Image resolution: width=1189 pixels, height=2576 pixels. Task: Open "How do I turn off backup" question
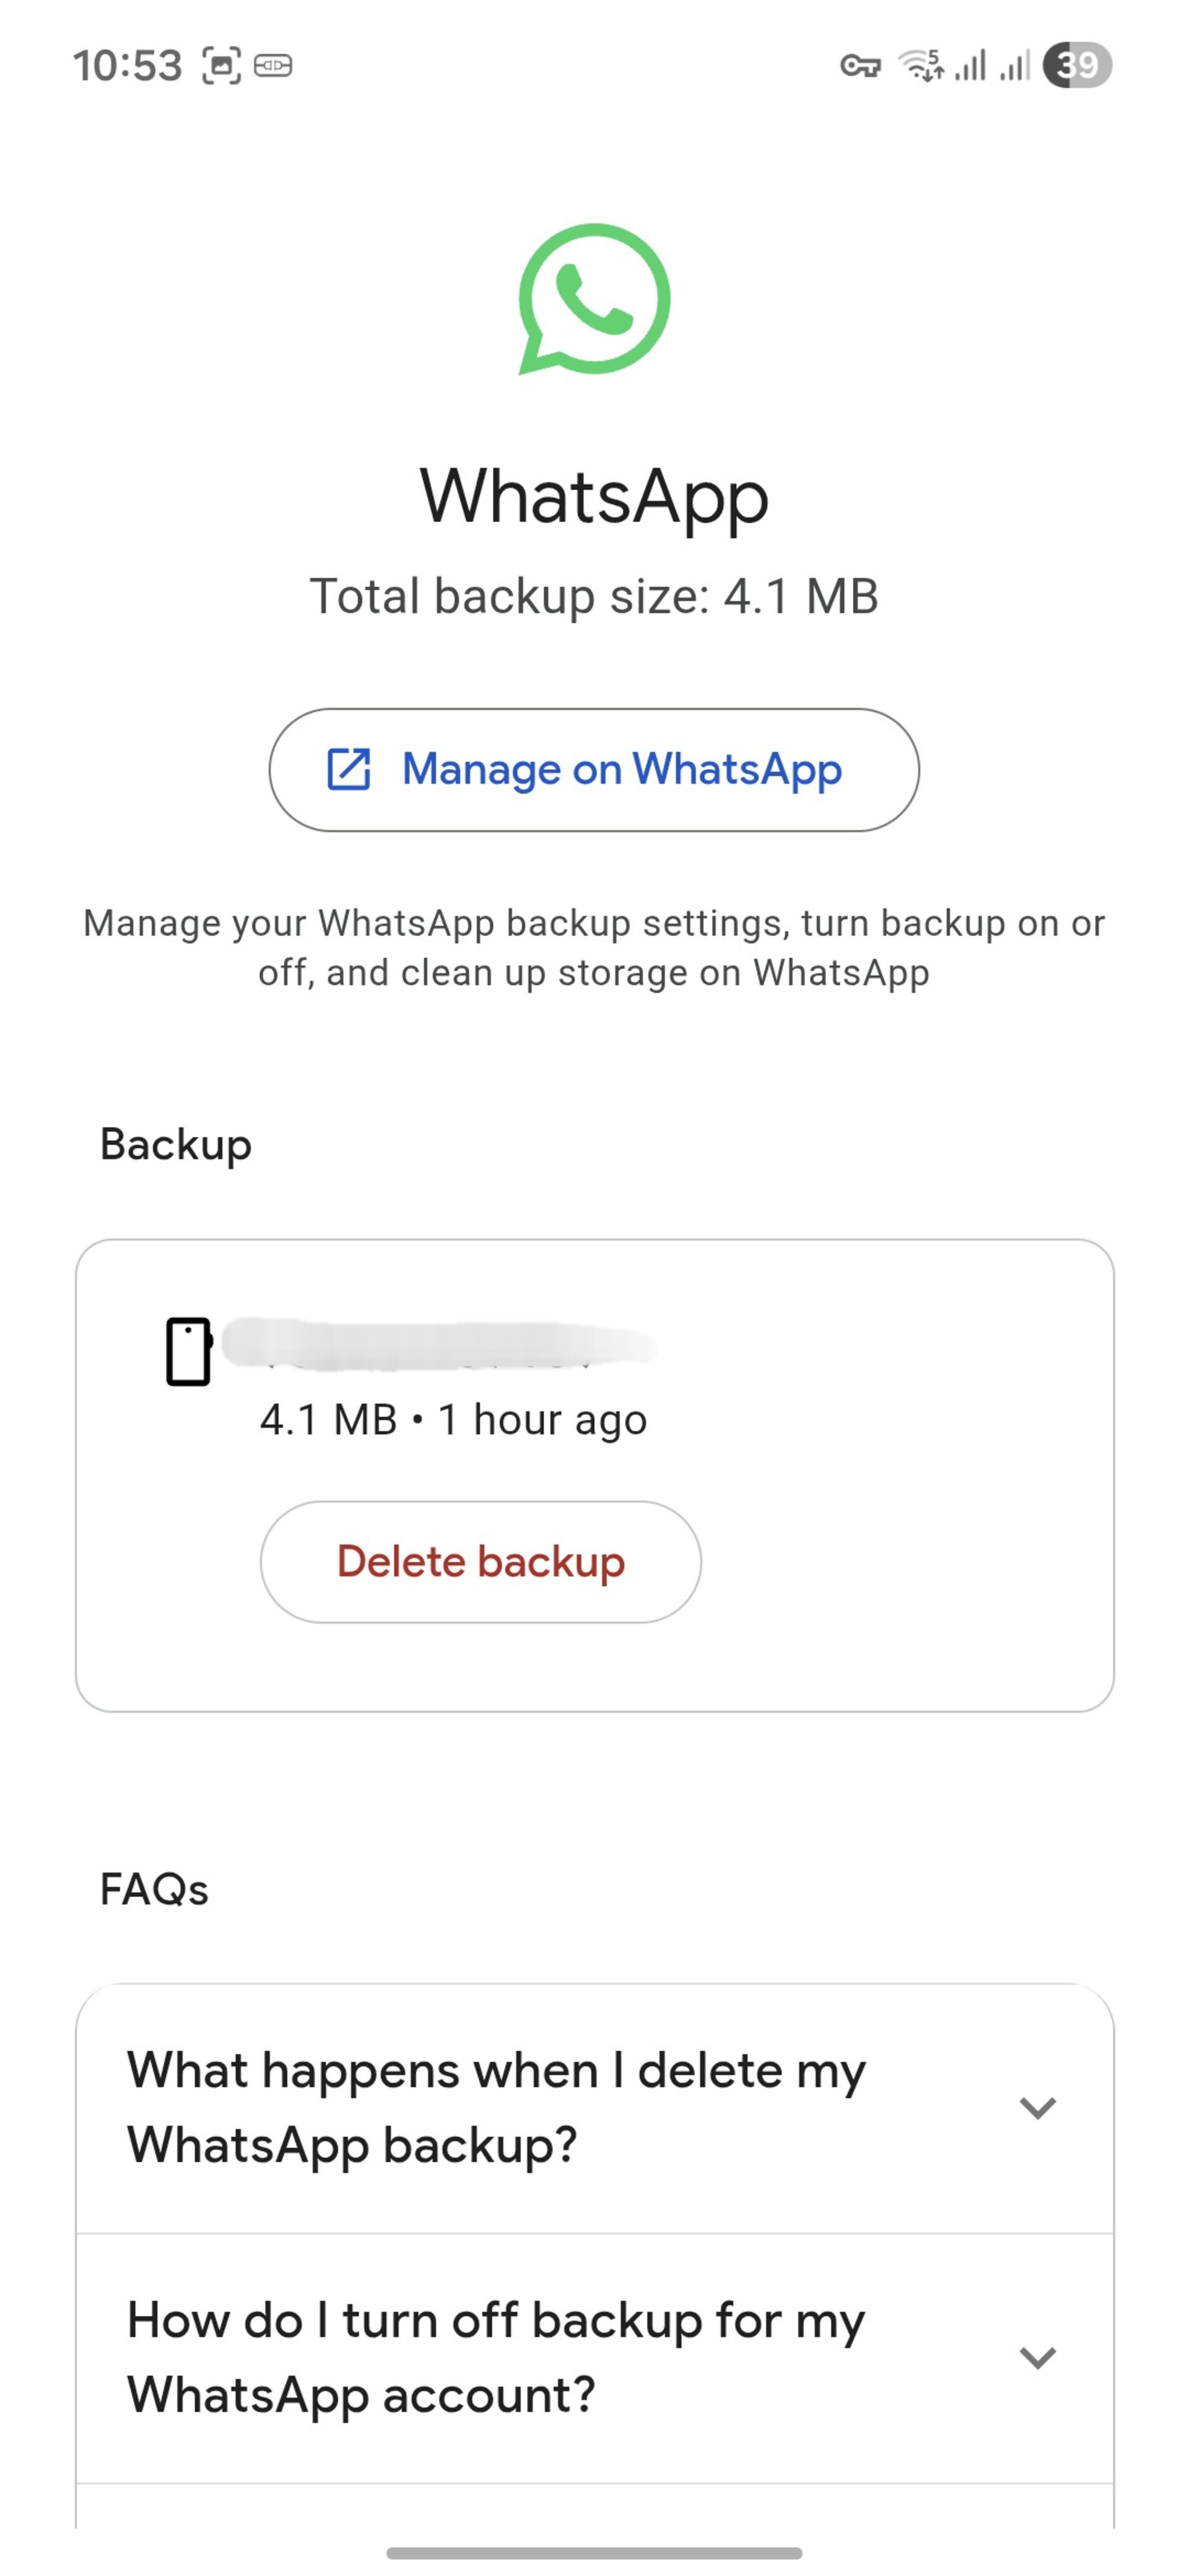coord(496,2357)
